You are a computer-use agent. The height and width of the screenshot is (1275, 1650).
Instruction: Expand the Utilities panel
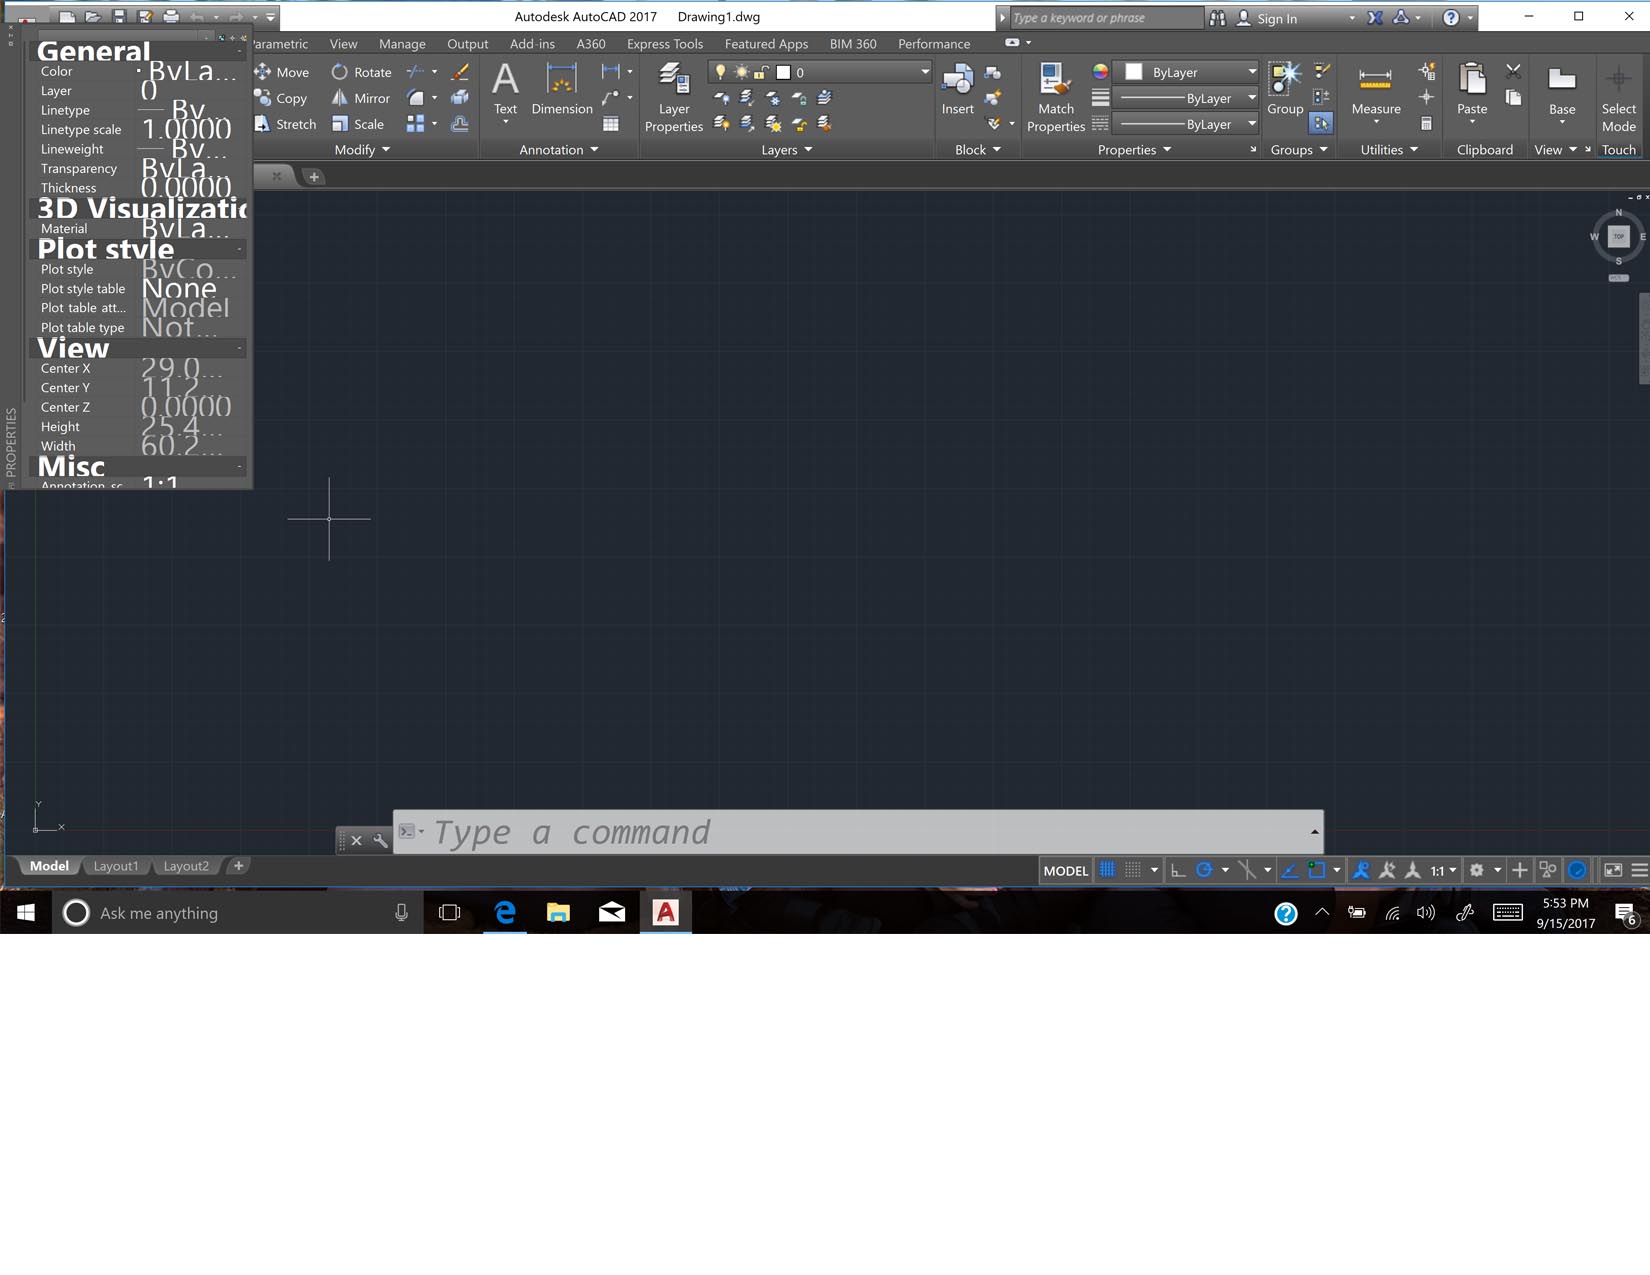pos(1389,150)
